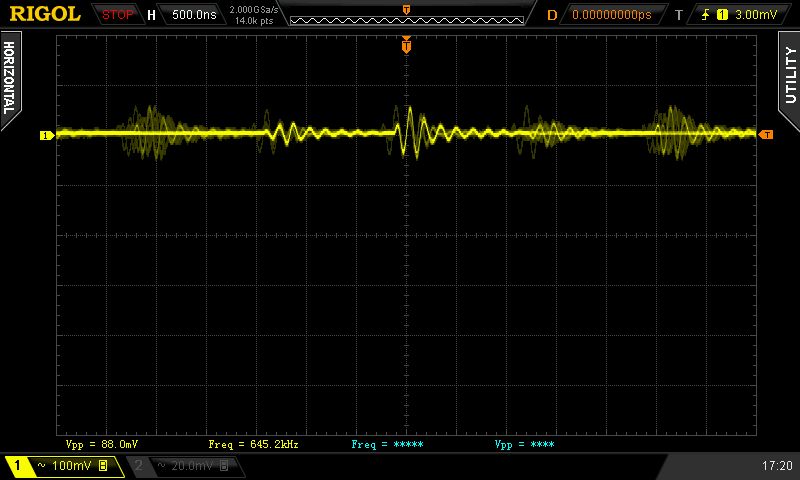Click the red STOP status indicator

pos(117,15)
